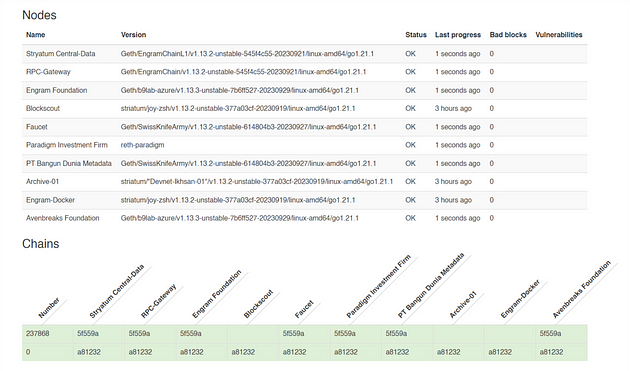Click the Name column header
The height and width of the screenshot is (371, 630).
click(35, 35)
